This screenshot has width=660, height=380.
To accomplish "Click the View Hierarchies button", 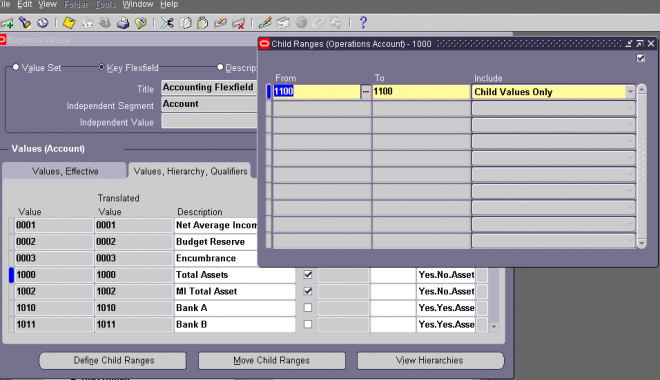I will coord(430,361).
